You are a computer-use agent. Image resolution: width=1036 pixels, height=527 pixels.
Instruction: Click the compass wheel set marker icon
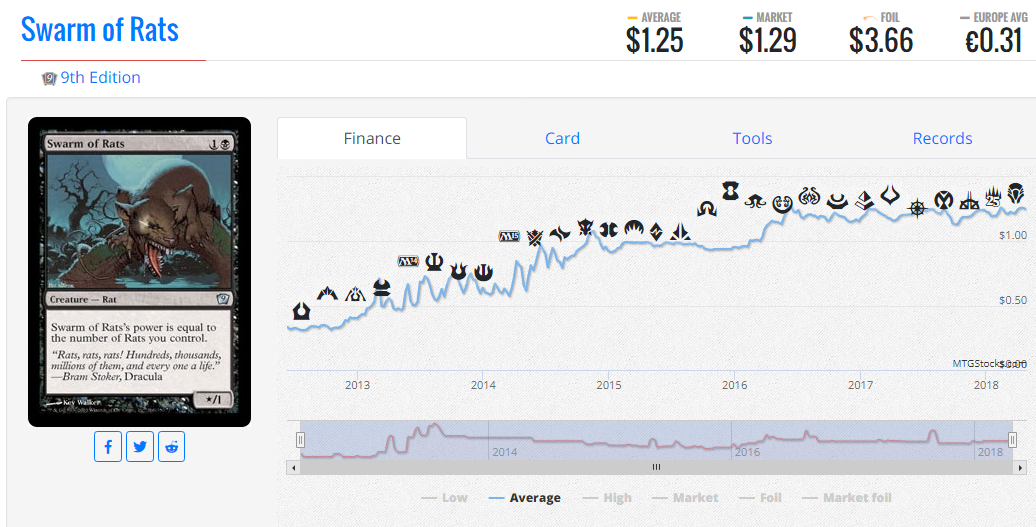point(917,208)
